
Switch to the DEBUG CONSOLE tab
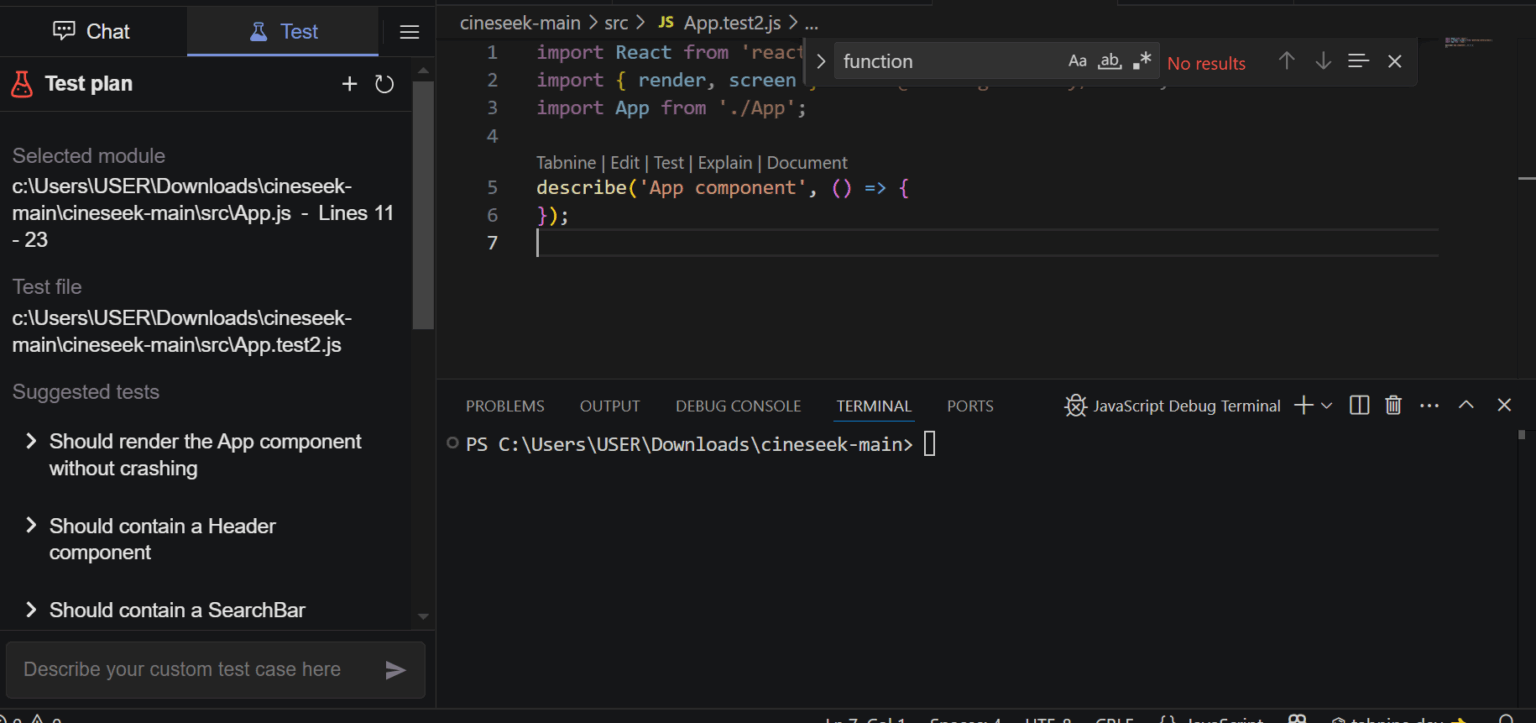pyautogui.click(x=738, y=405)
